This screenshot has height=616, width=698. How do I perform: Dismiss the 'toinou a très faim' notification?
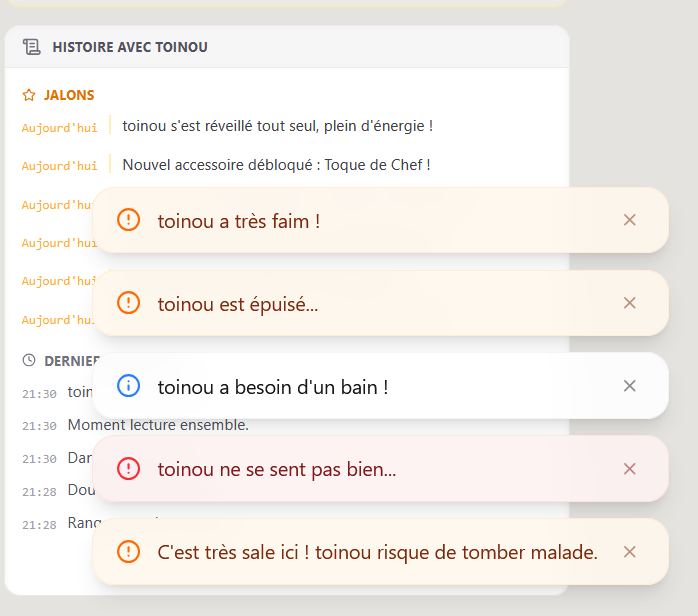tap(629, 220)
